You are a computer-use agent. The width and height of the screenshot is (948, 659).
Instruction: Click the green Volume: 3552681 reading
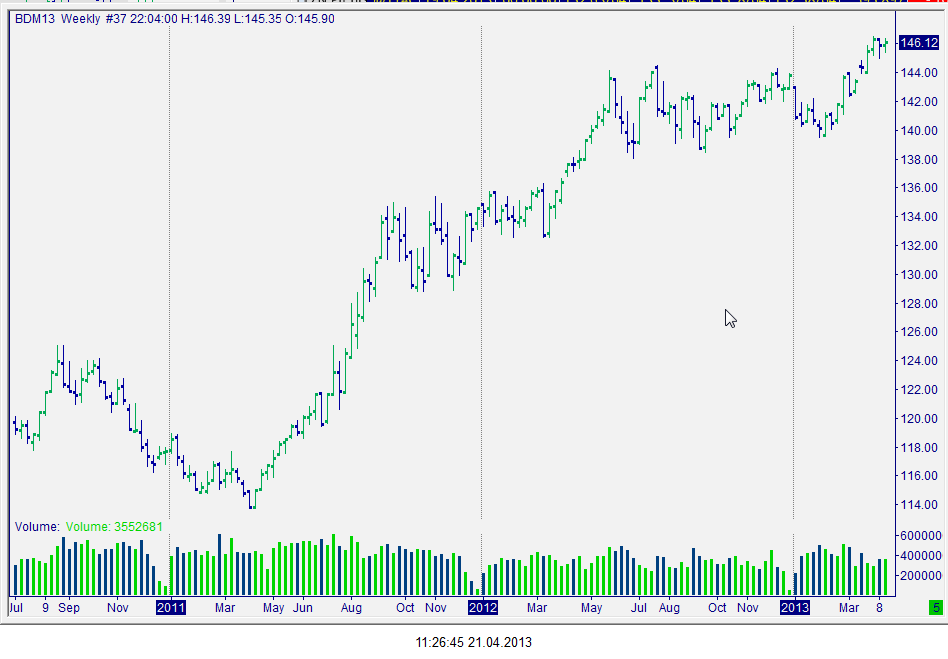tap(114, 527)
